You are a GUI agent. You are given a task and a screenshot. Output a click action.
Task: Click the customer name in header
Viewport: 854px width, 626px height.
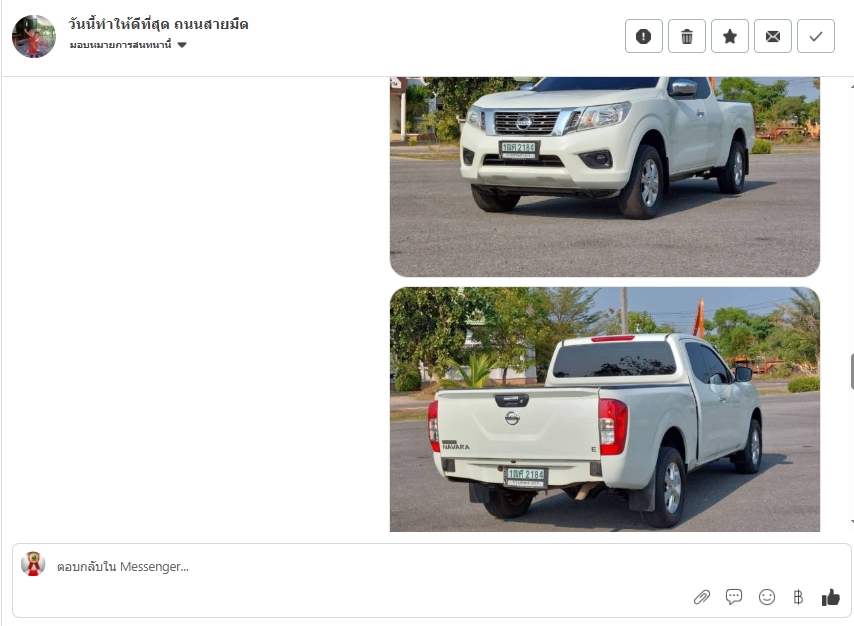(x=158, y=25)
